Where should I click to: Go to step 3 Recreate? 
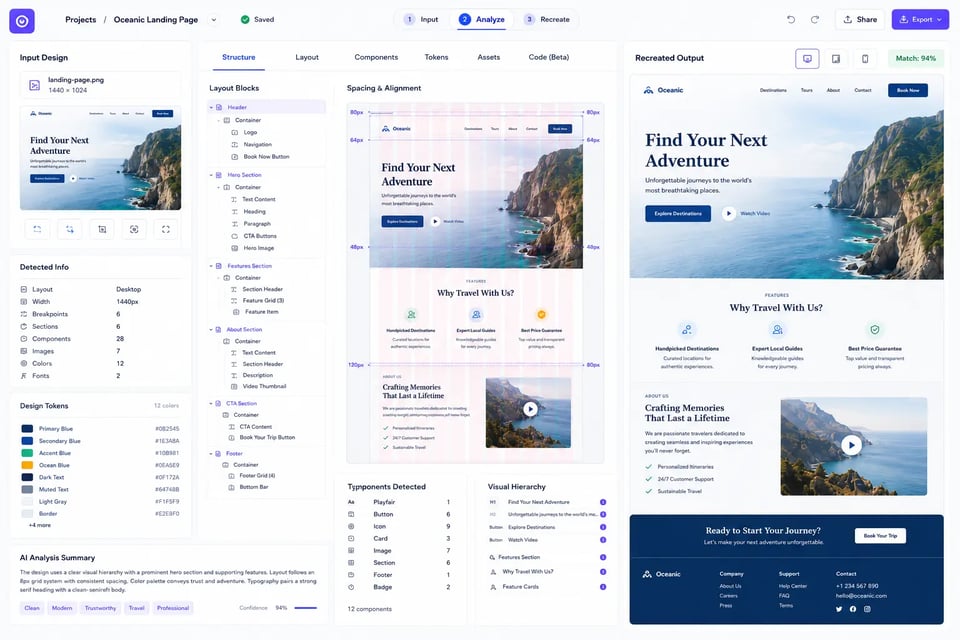click(547, 20)
